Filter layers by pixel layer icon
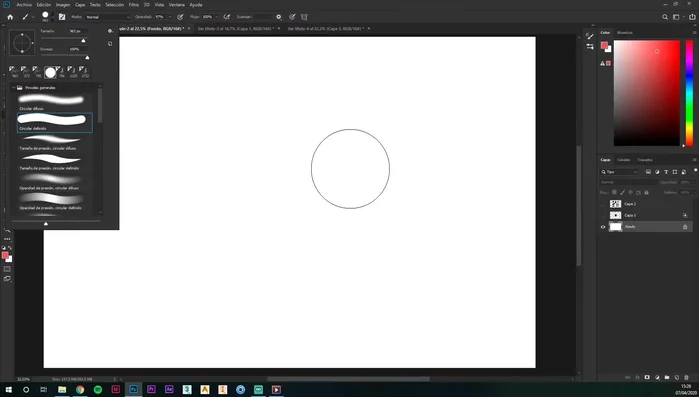The width and height of the screenshot is (699, 397). pos(648,172)
